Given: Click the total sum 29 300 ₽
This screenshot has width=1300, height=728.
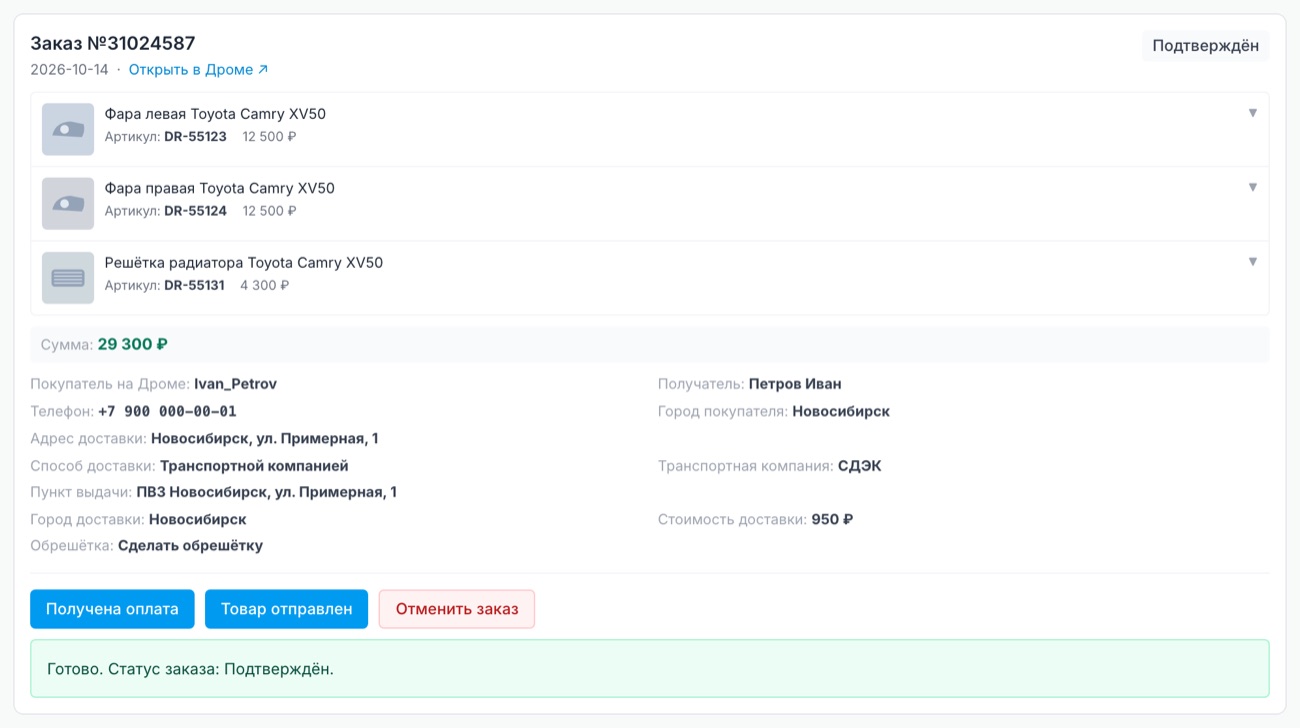Looking at the screenshot, I should 133,345.
